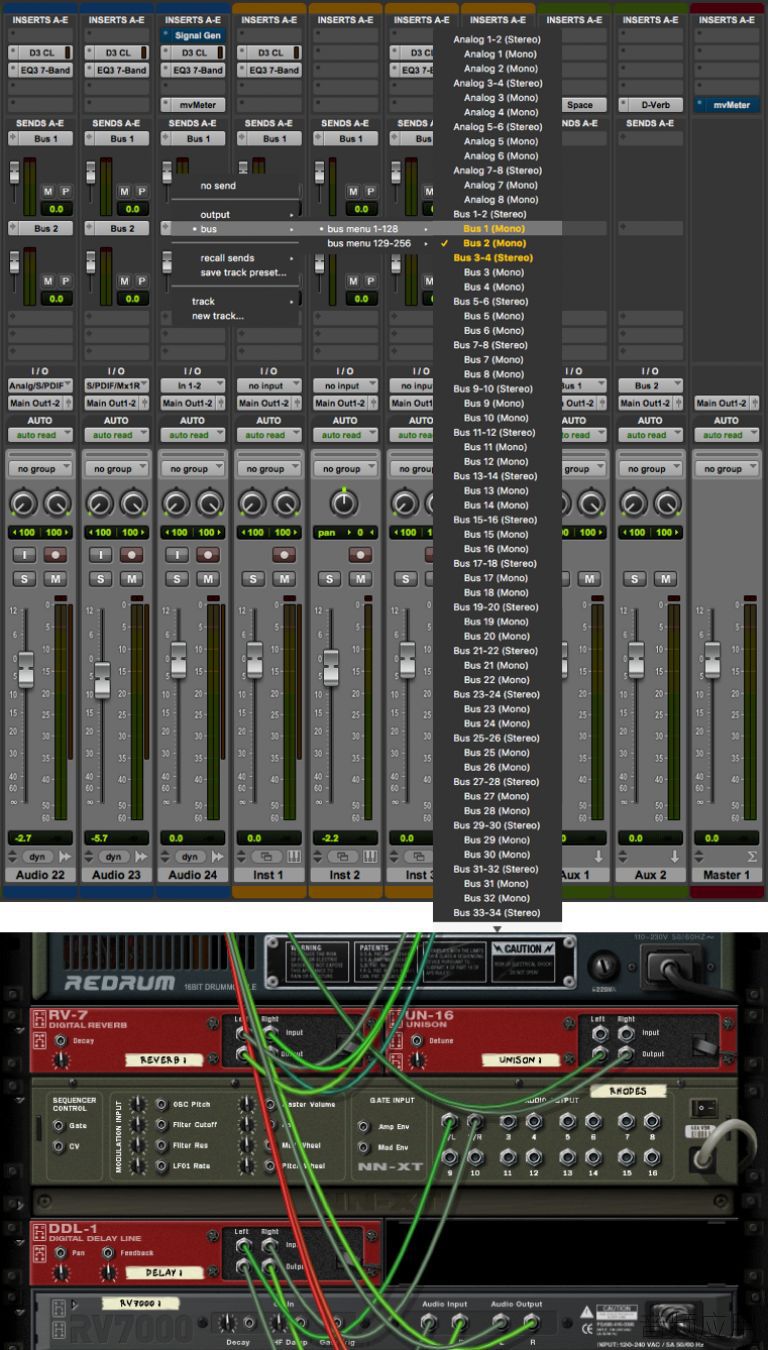The width and height of the screenshot is (768, 1350).
Task: Click the NN-XT Amp Env gate input jack
Action: (364, 1127)
